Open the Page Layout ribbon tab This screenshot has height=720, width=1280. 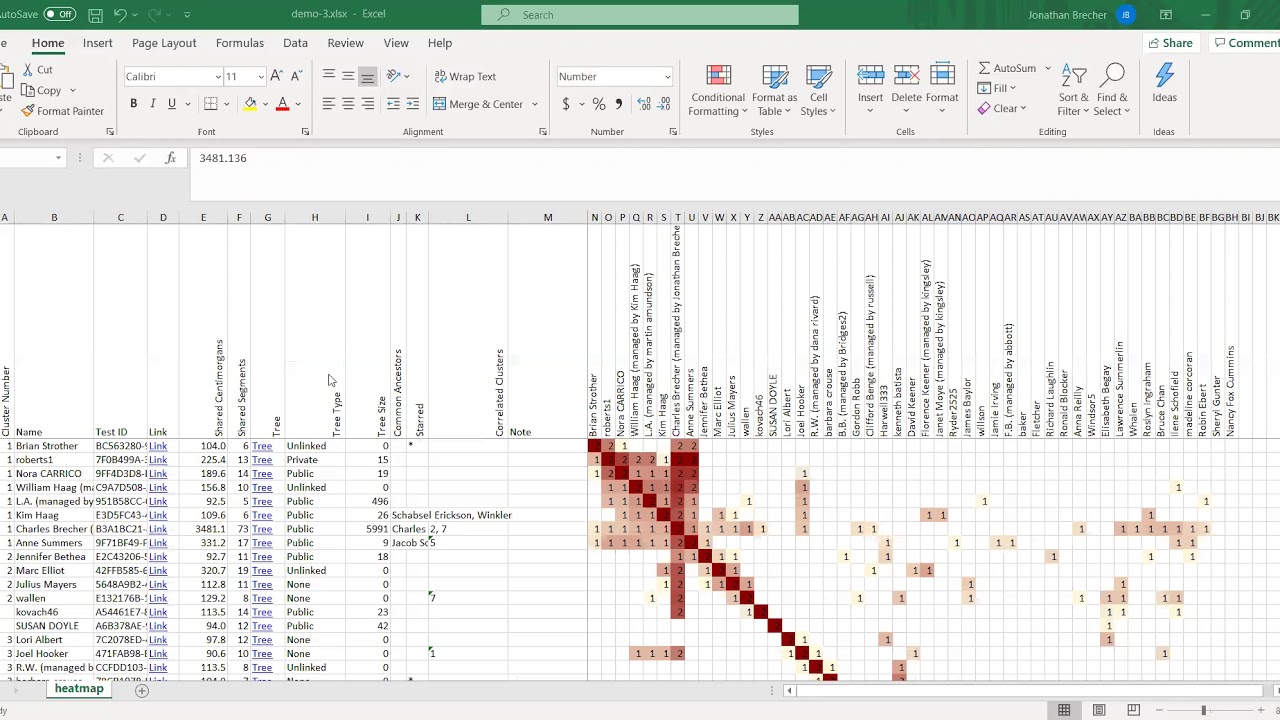tap(164, 43)
